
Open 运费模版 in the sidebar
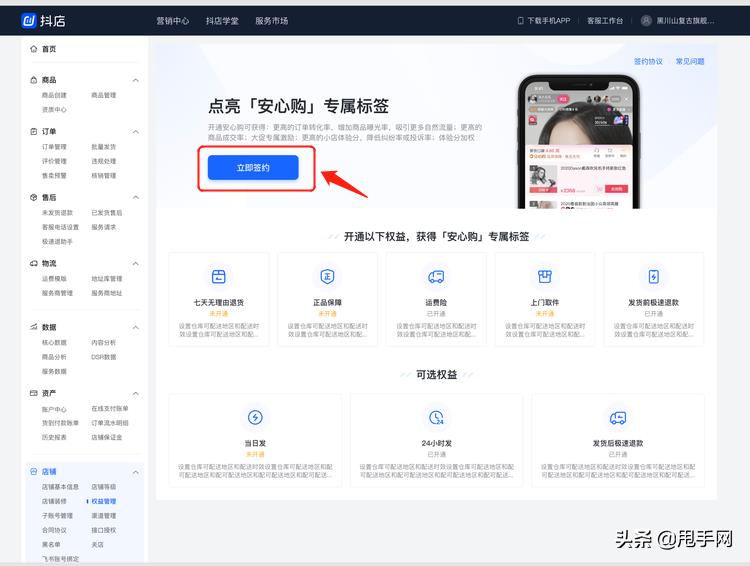tap(54, 278)
